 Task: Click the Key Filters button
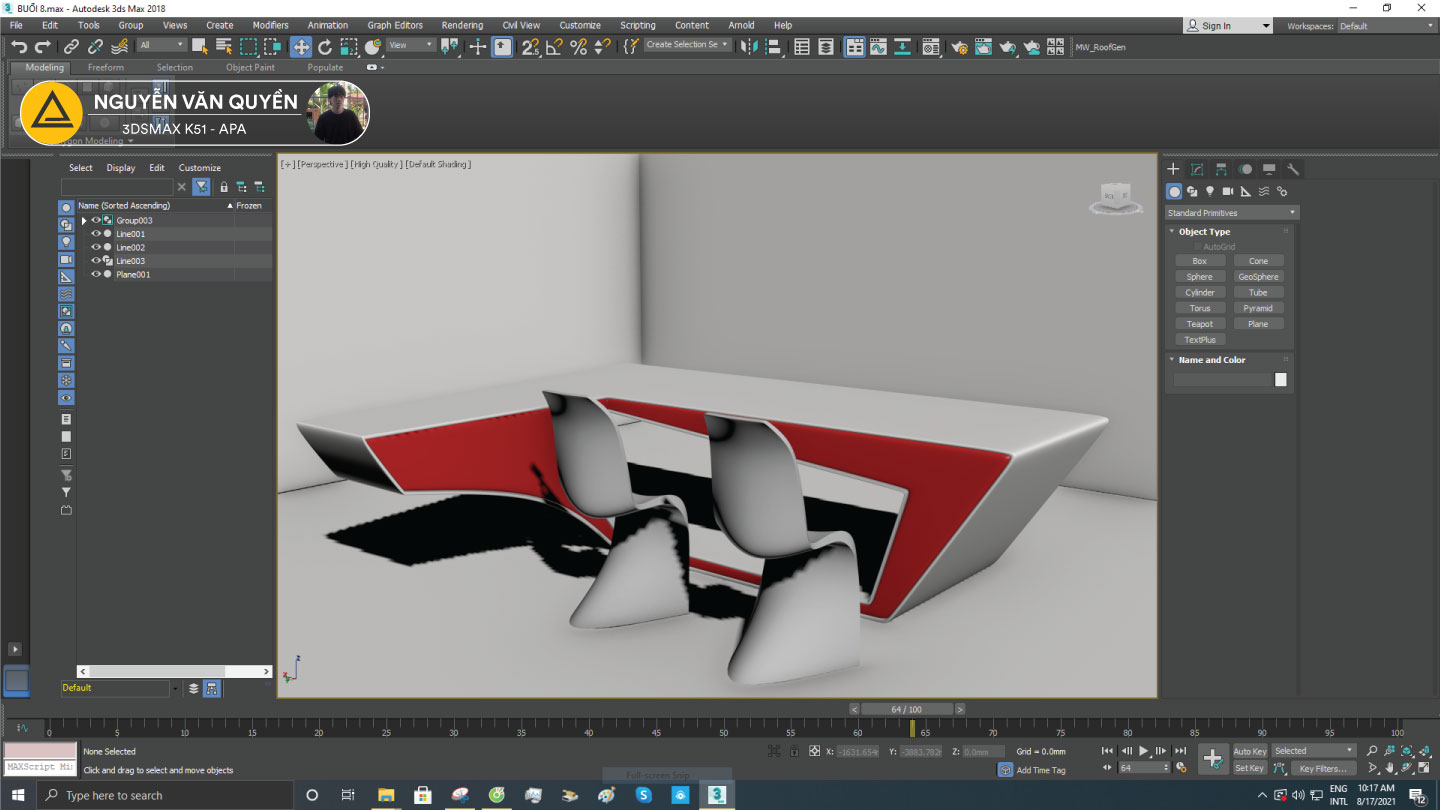pyautogui.click(x=1323, y=768)
